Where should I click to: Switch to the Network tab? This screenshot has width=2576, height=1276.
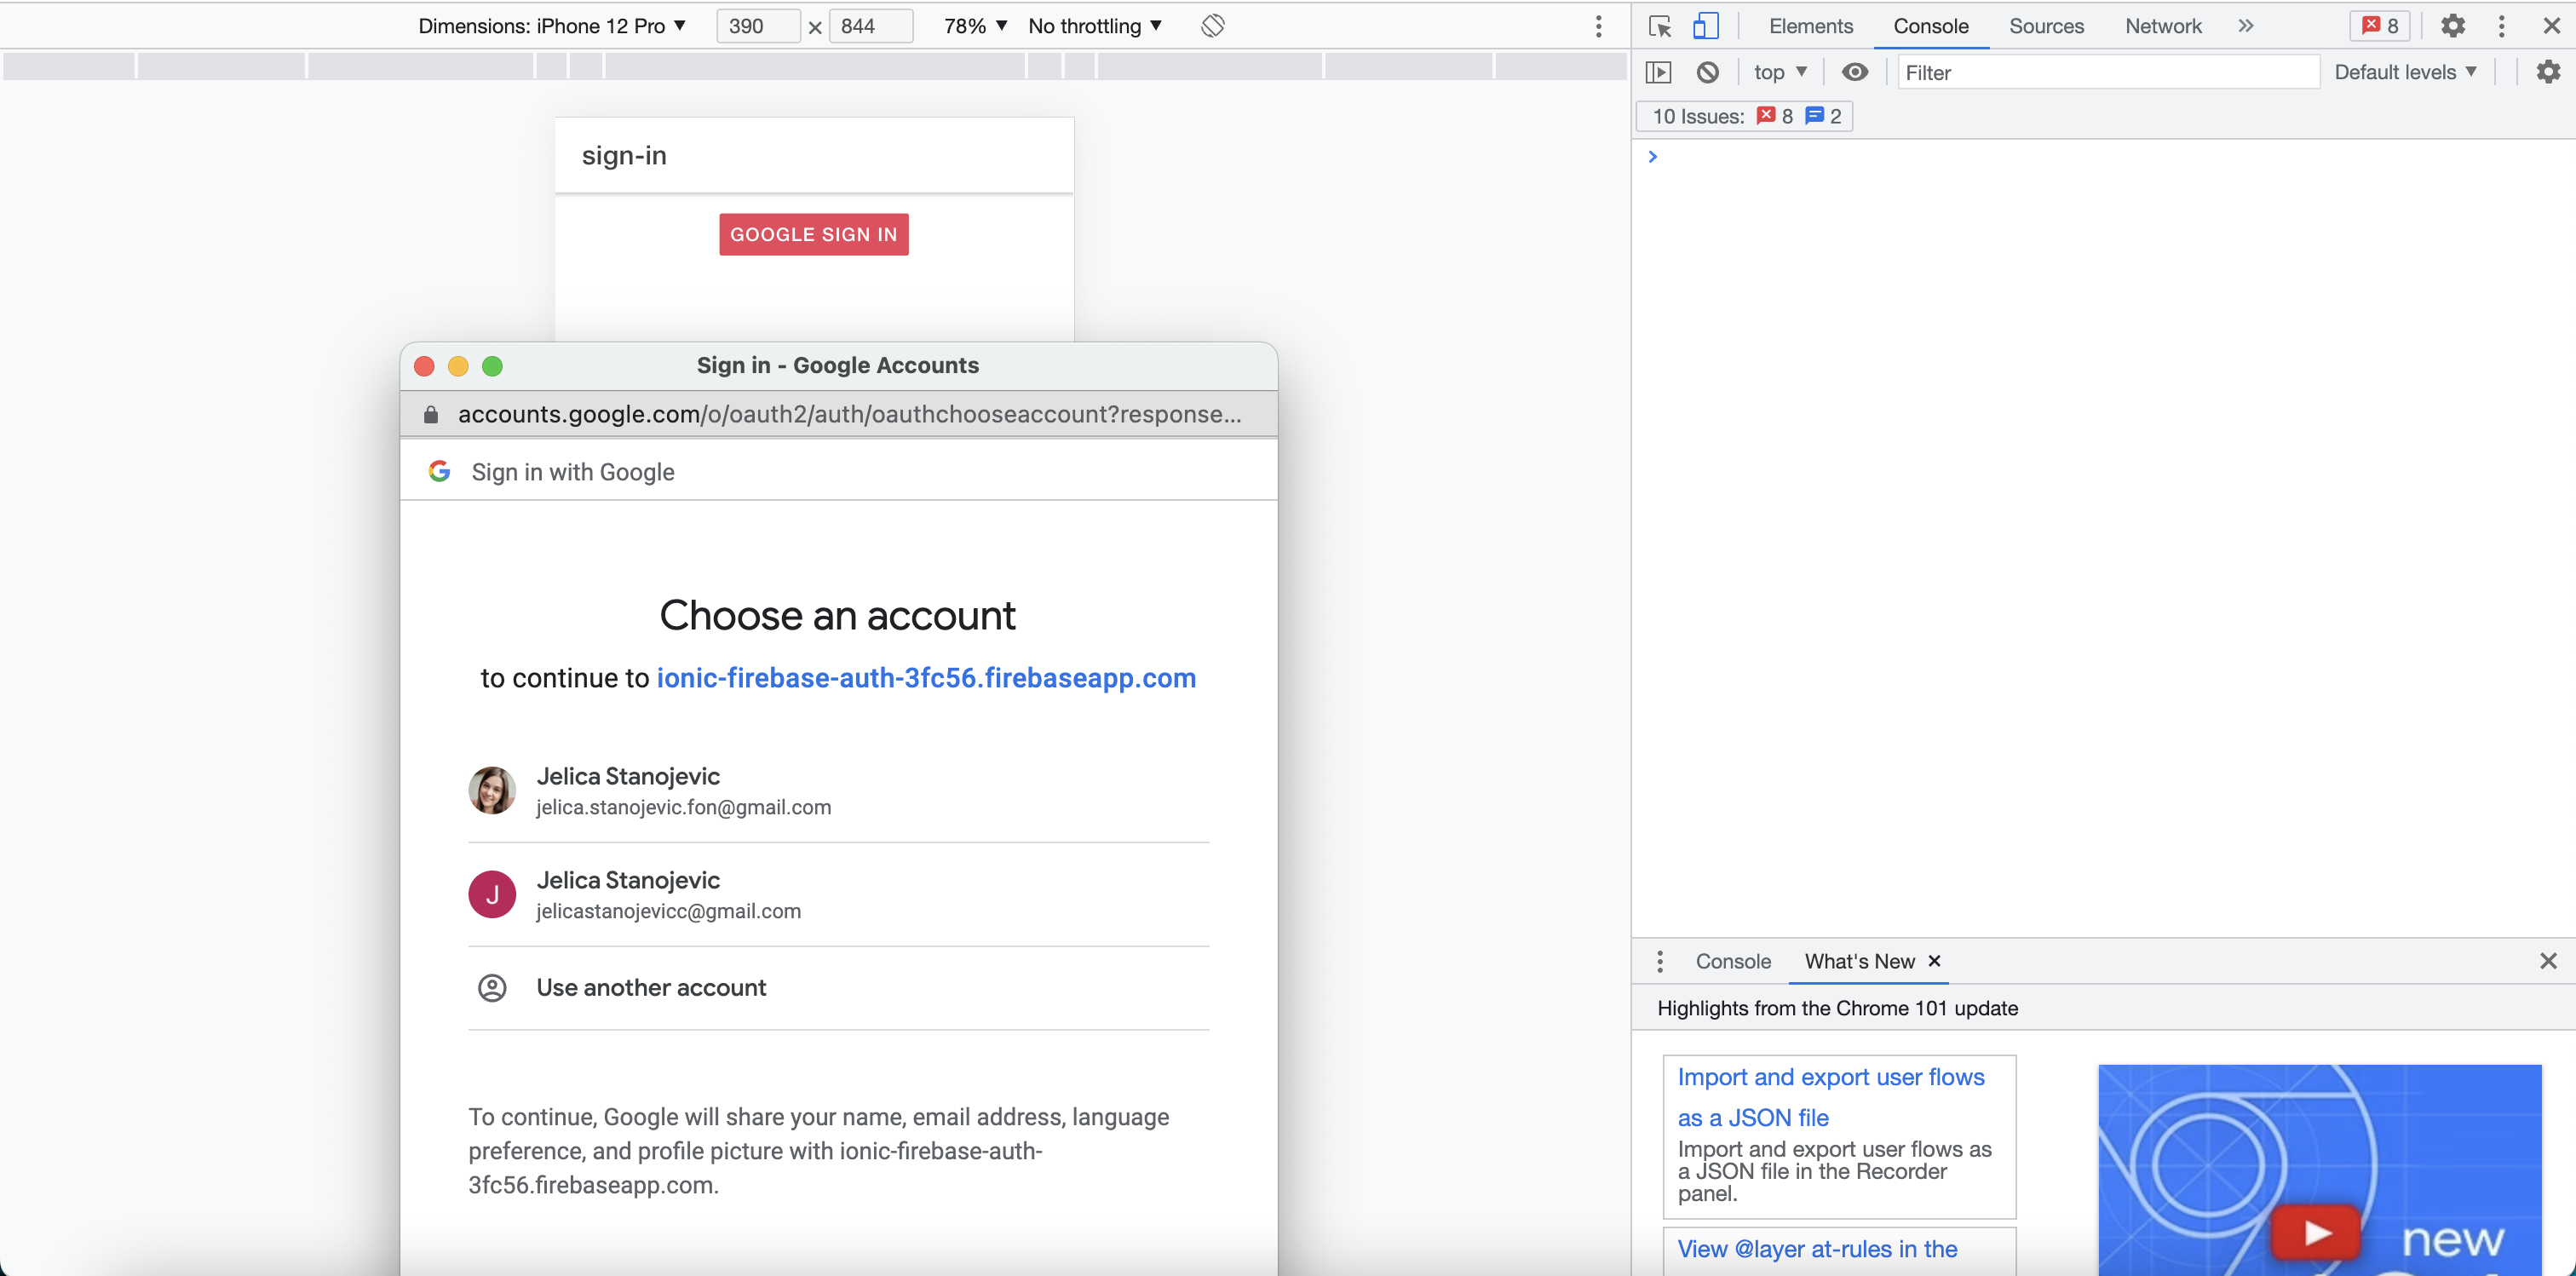click(x=2163, y=26)
